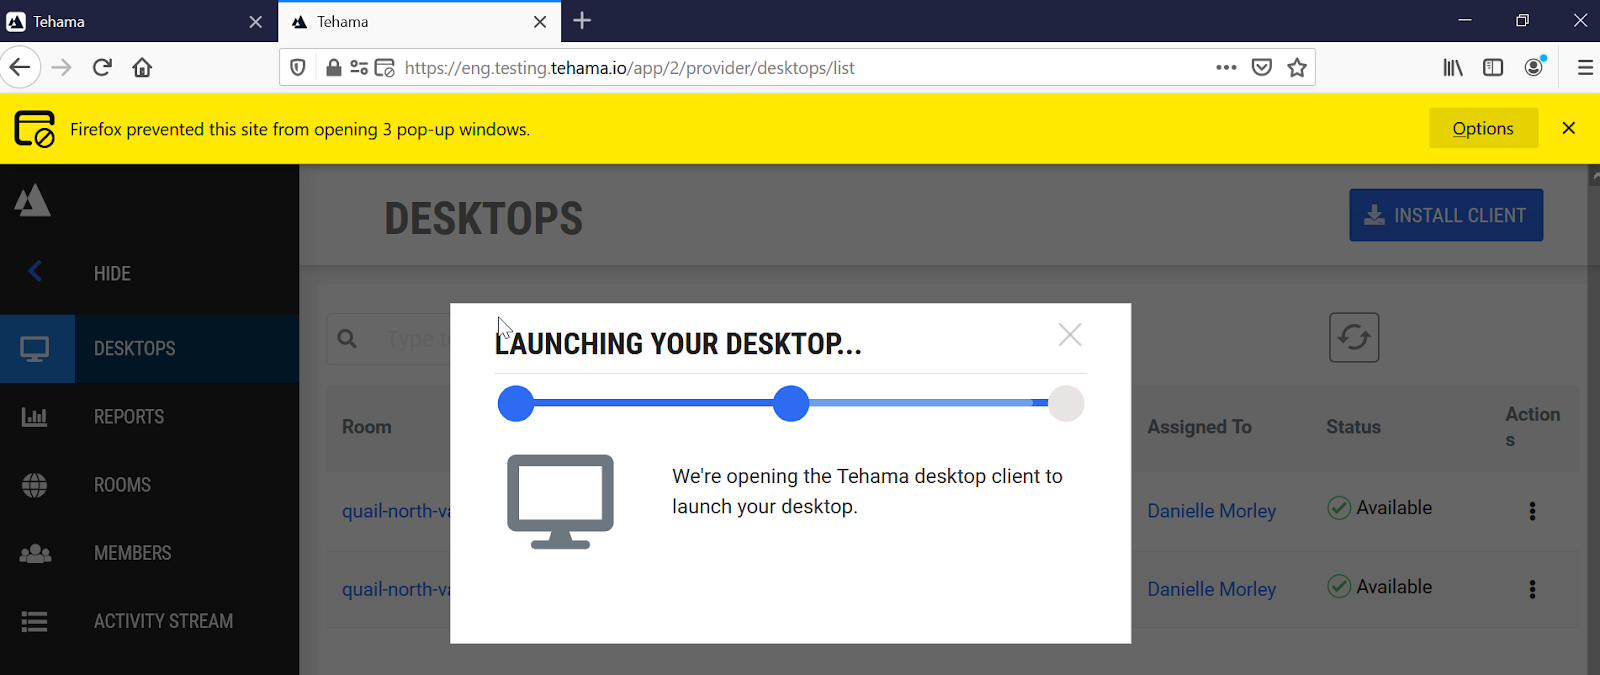Show site security padlock info
This screenshot has width=1600, height=675.
click(x=334, y=68)
